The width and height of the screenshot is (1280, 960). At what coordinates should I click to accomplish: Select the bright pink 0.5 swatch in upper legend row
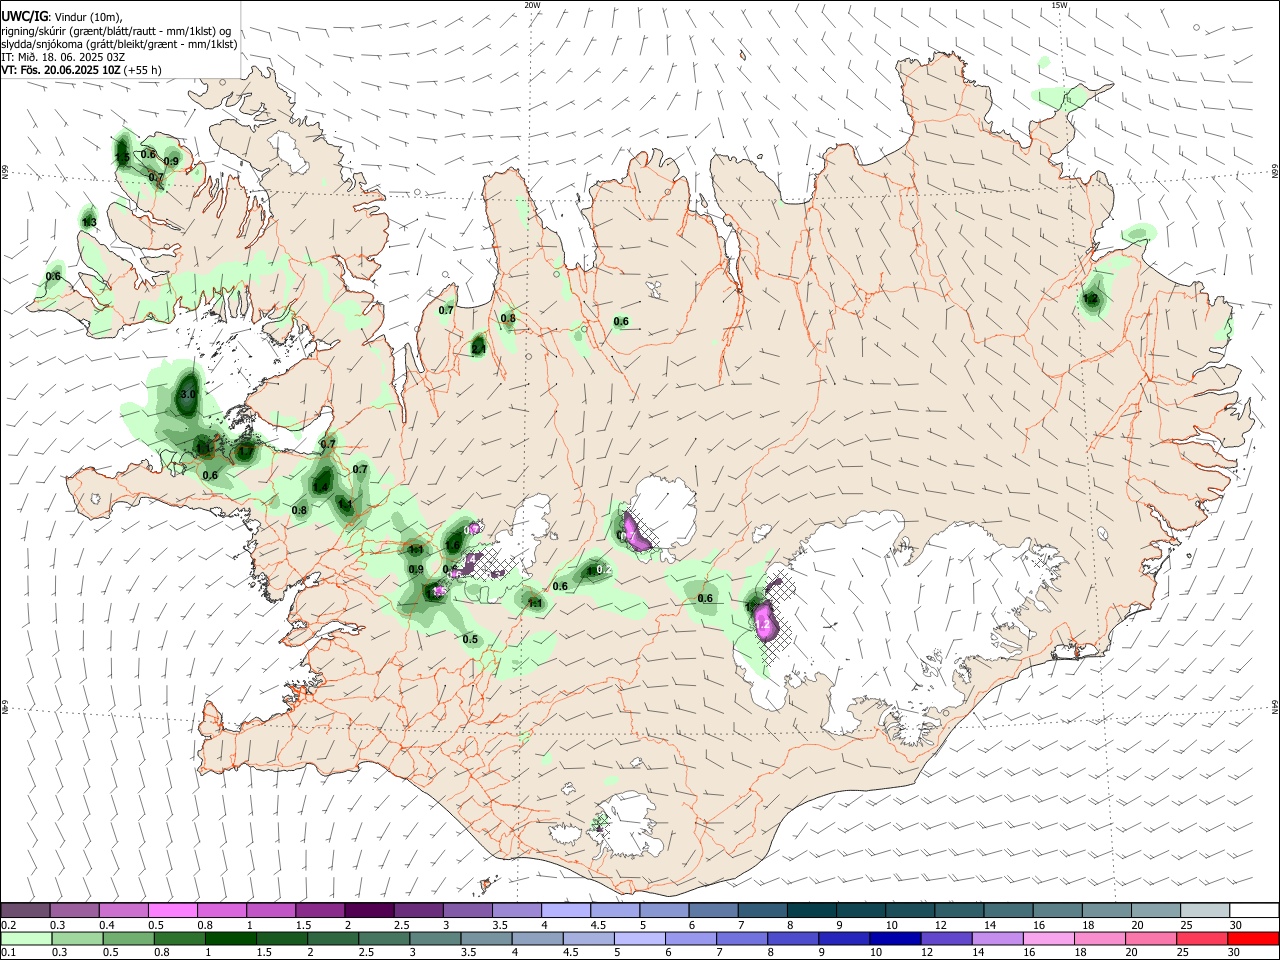173,910
